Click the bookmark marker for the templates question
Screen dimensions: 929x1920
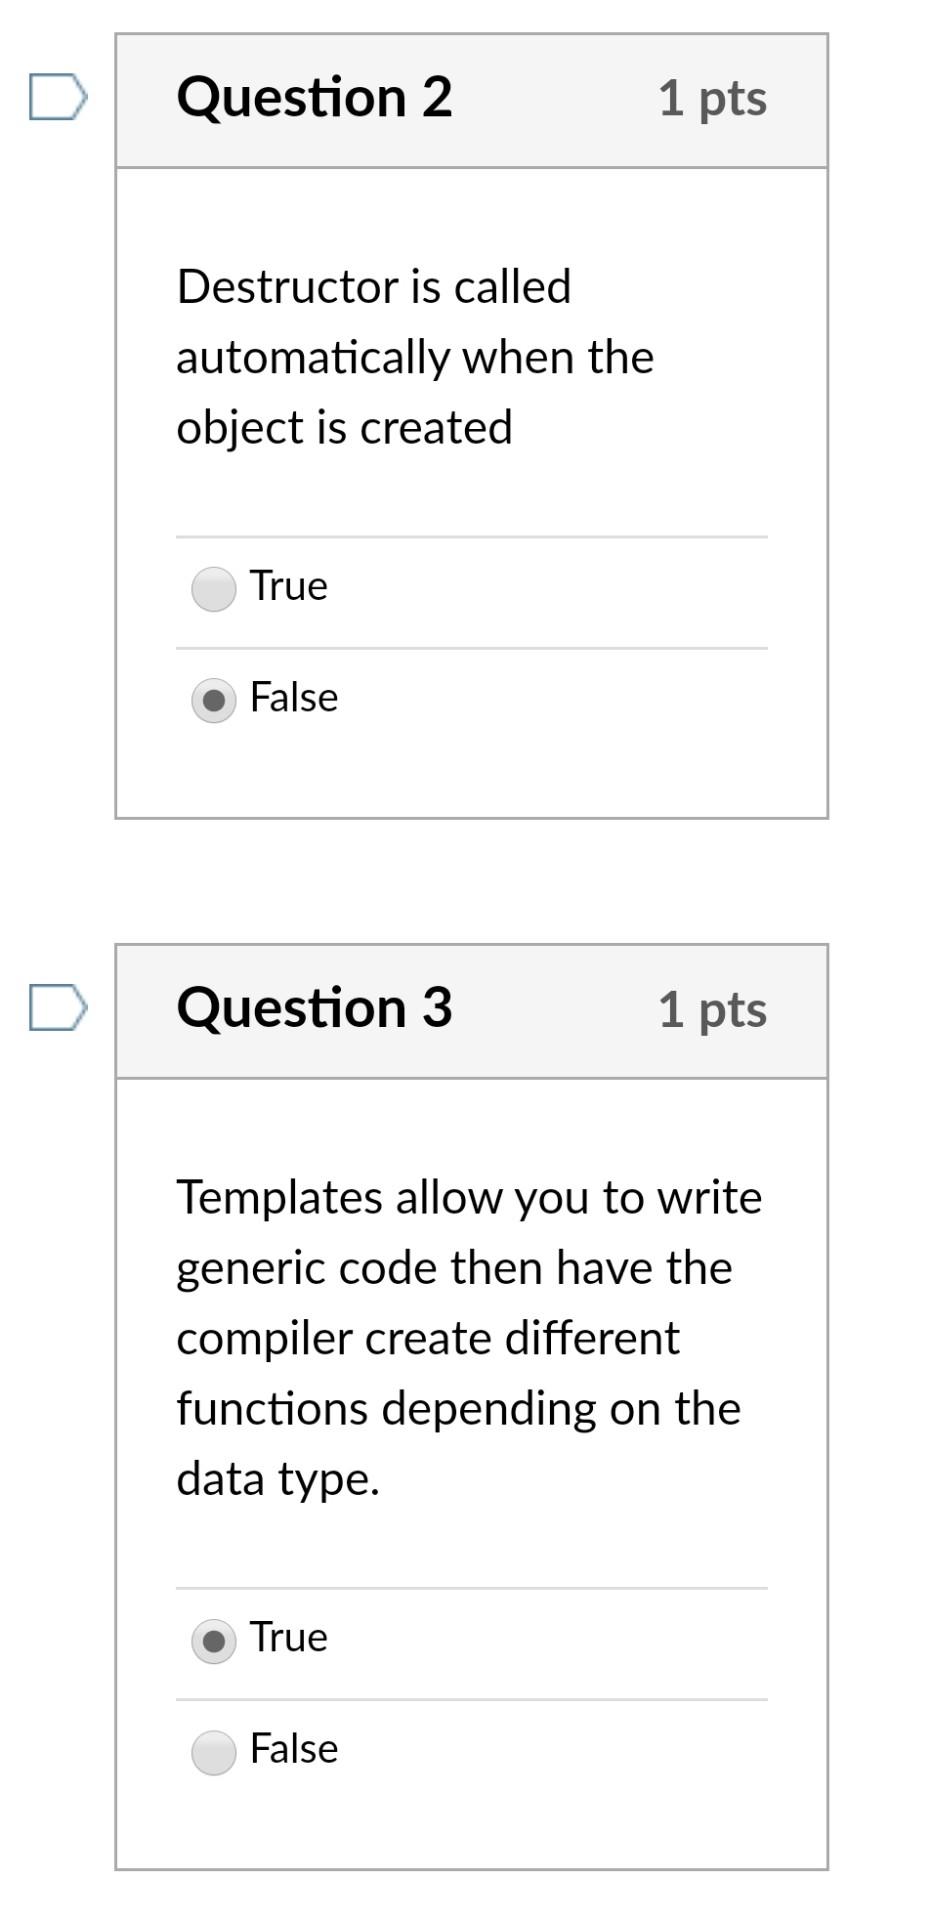click(57, 1008)
